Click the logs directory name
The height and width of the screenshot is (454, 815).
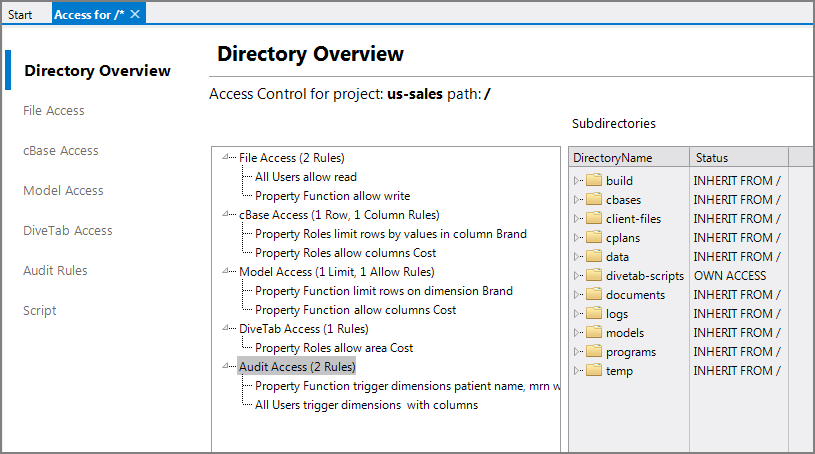(617, 314)
